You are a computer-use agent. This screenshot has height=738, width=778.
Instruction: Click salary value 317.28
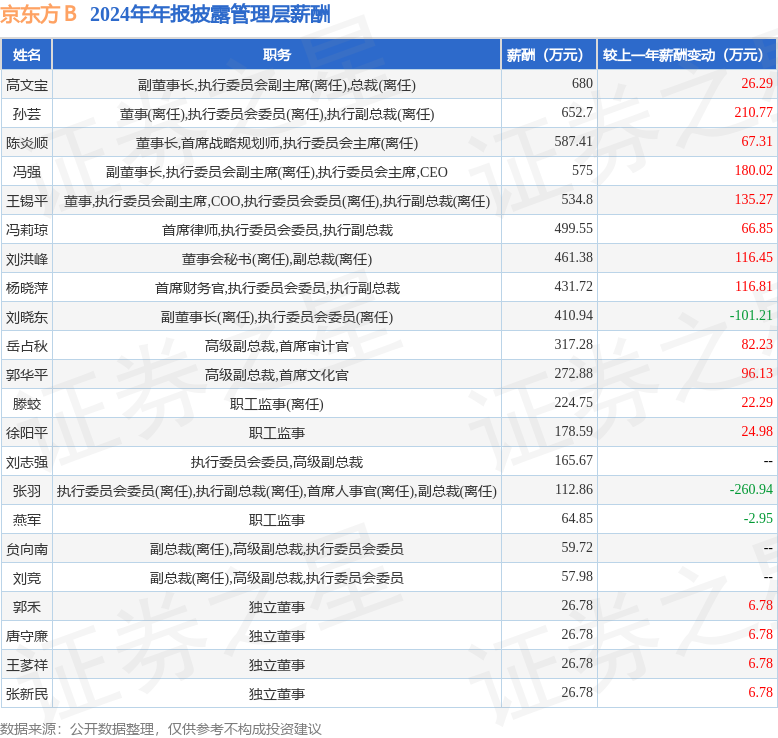click(x=573, y=344)
